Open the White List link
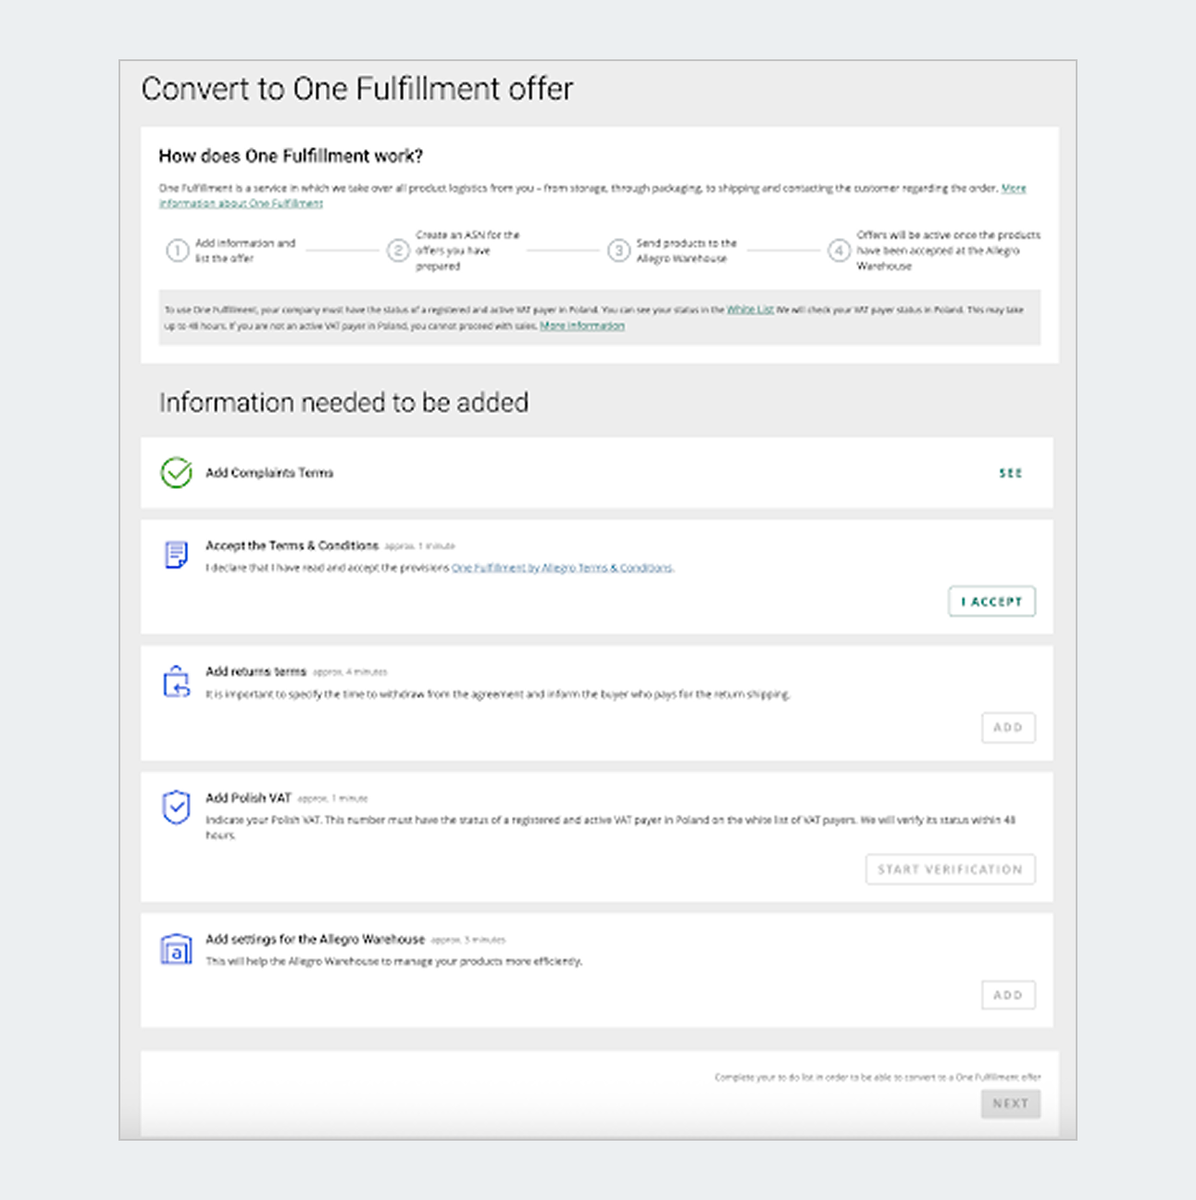Screen dimensions: 1196x1200 pyautogui.click(x=750, y=310)
